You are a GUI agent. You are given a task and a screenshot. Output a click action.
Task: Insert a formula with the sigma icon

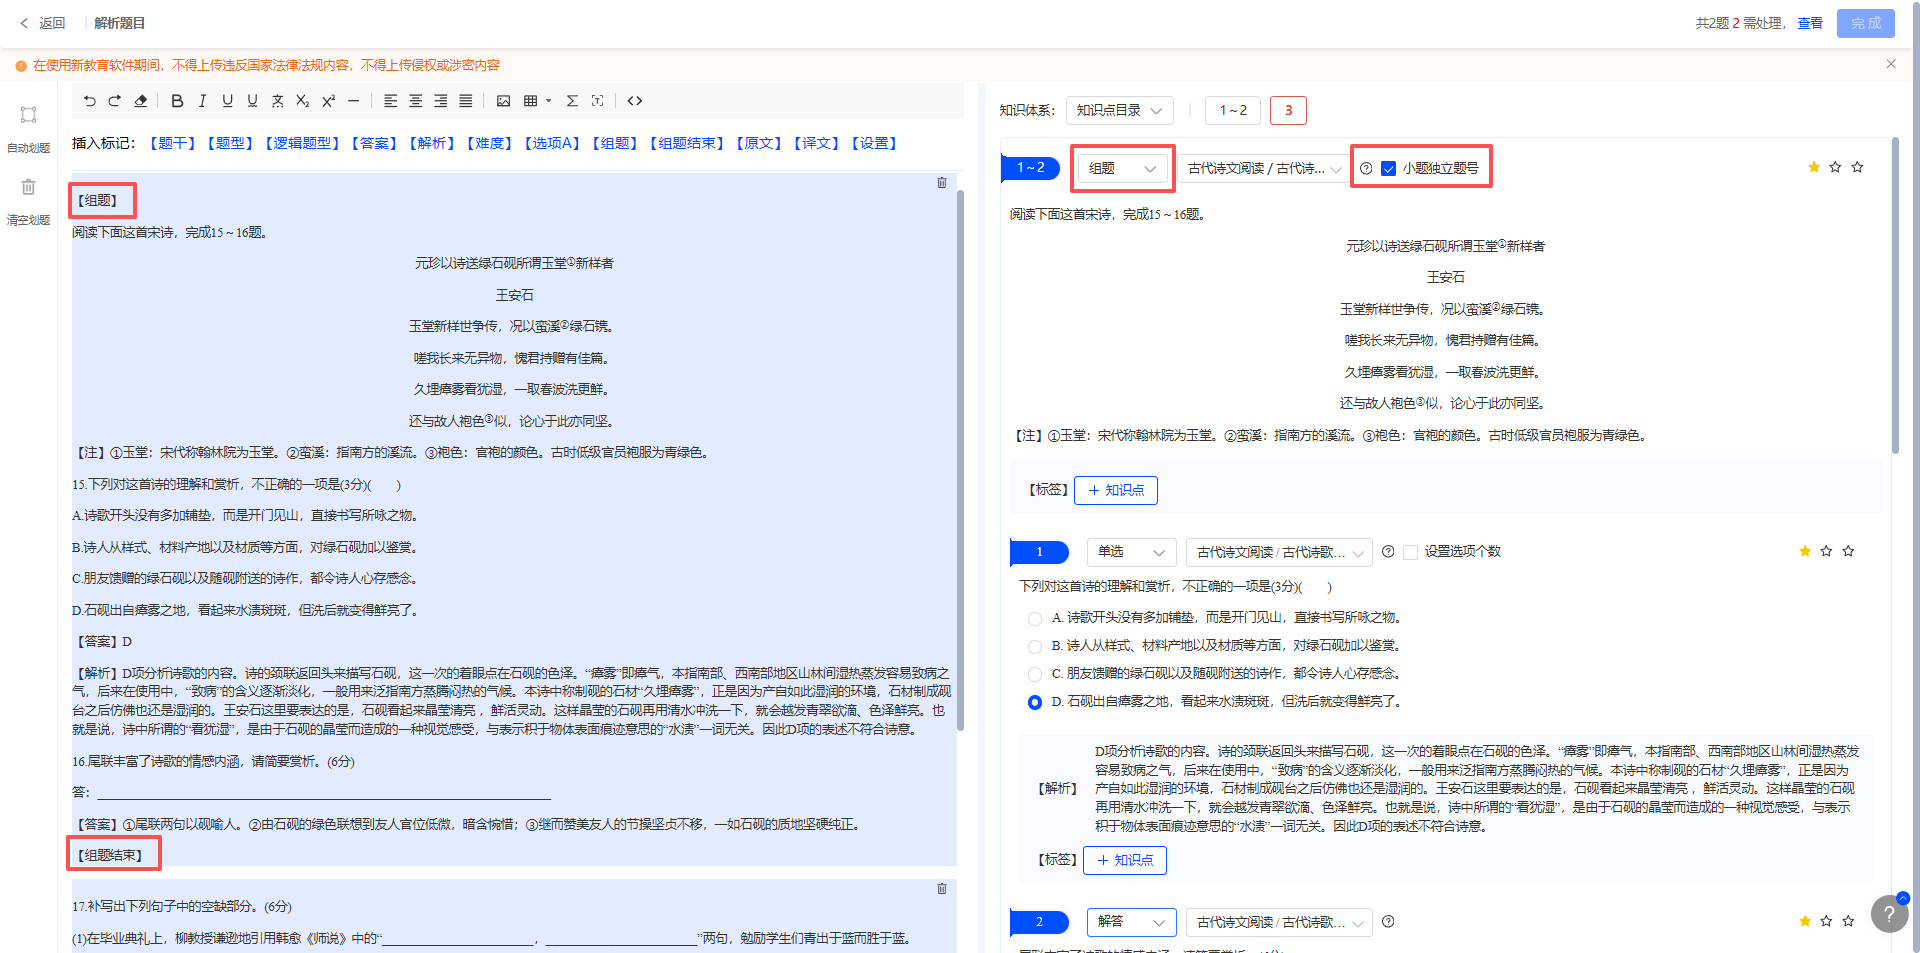[x=572, y=101]
